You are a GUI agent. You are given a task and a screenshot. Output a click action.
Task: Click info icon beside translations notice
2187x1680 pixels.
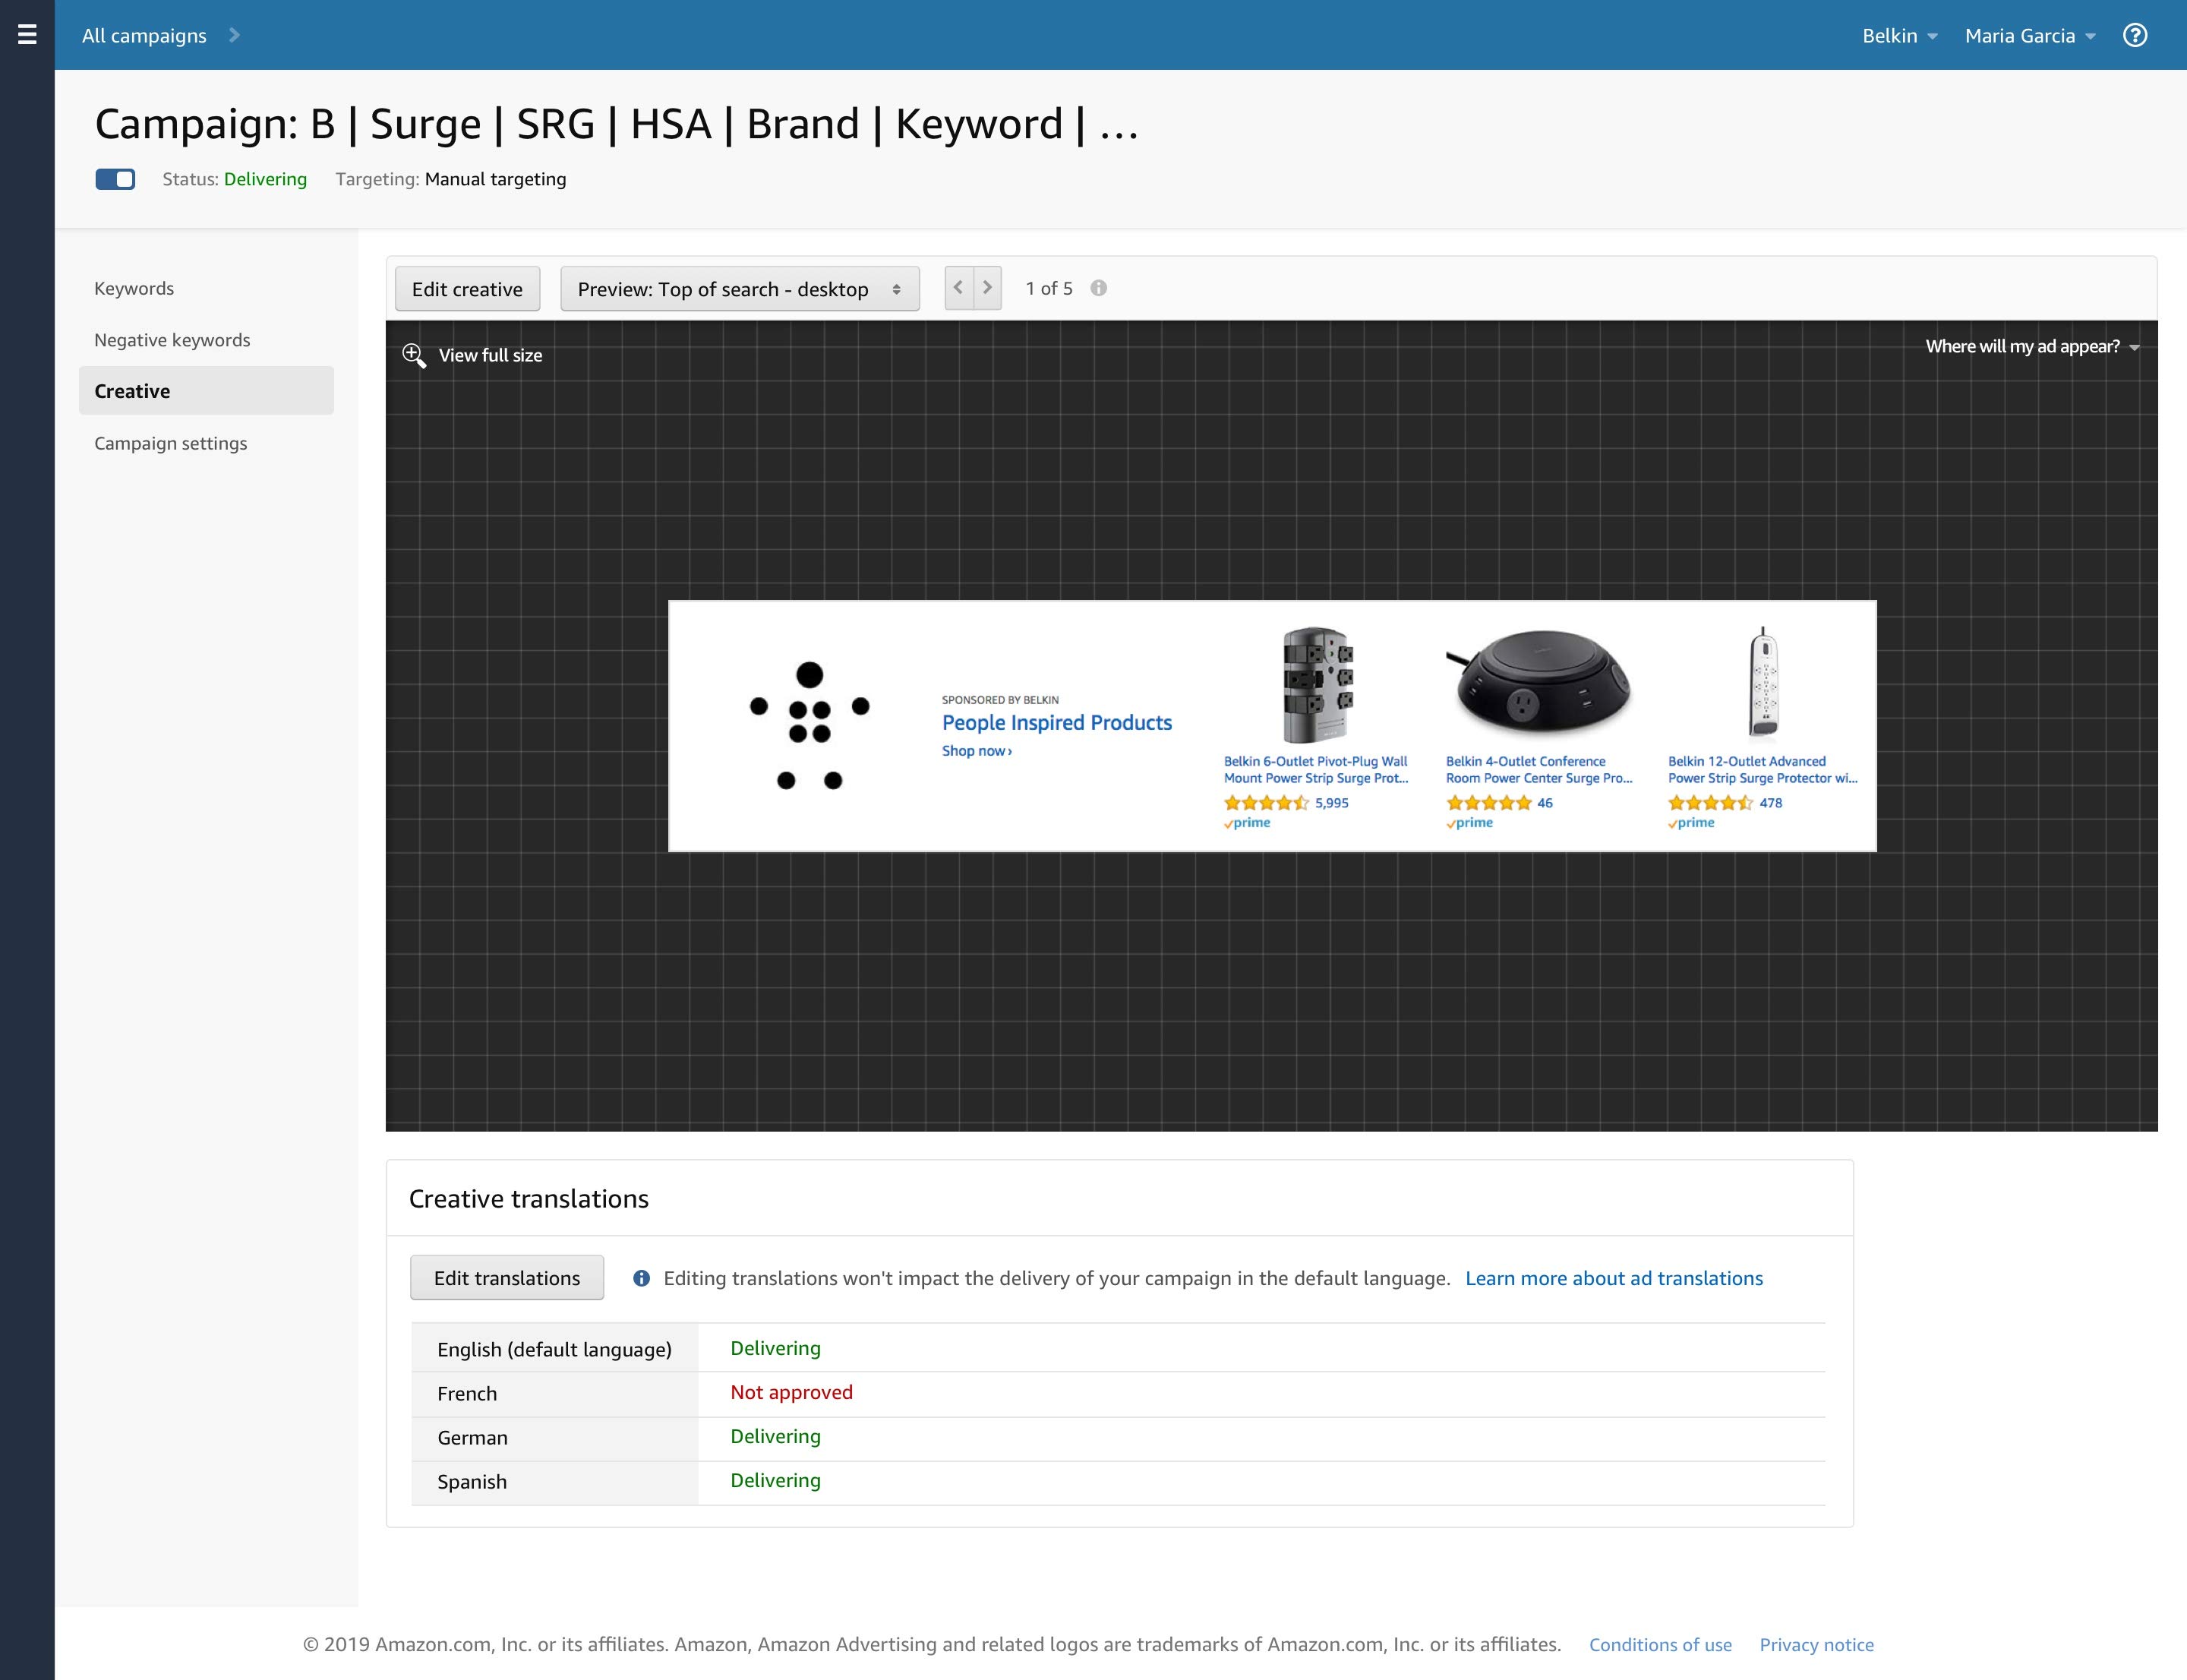point(642,1278)
